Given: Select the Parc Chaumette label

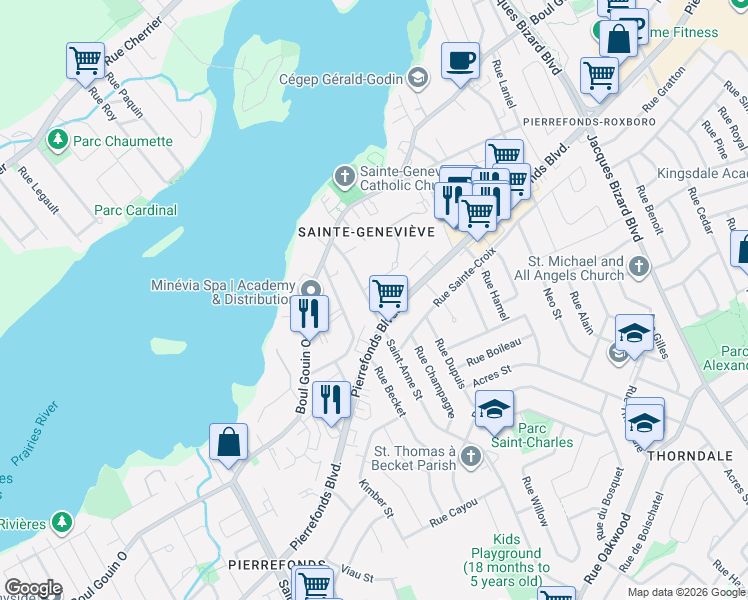Looking at the screenshot, I should (123, 141).
